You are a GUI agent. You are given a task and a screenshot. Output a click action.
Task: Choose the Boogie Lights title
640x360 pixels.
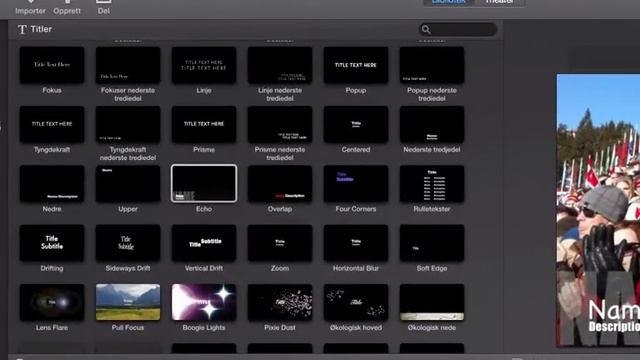204,302
